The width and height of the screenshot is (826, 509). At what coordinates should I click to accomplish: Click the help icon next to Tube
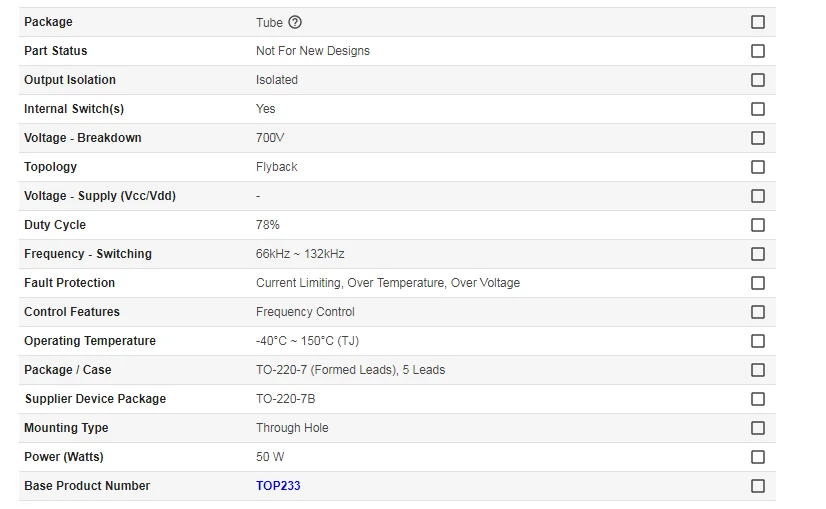[295, 22]
